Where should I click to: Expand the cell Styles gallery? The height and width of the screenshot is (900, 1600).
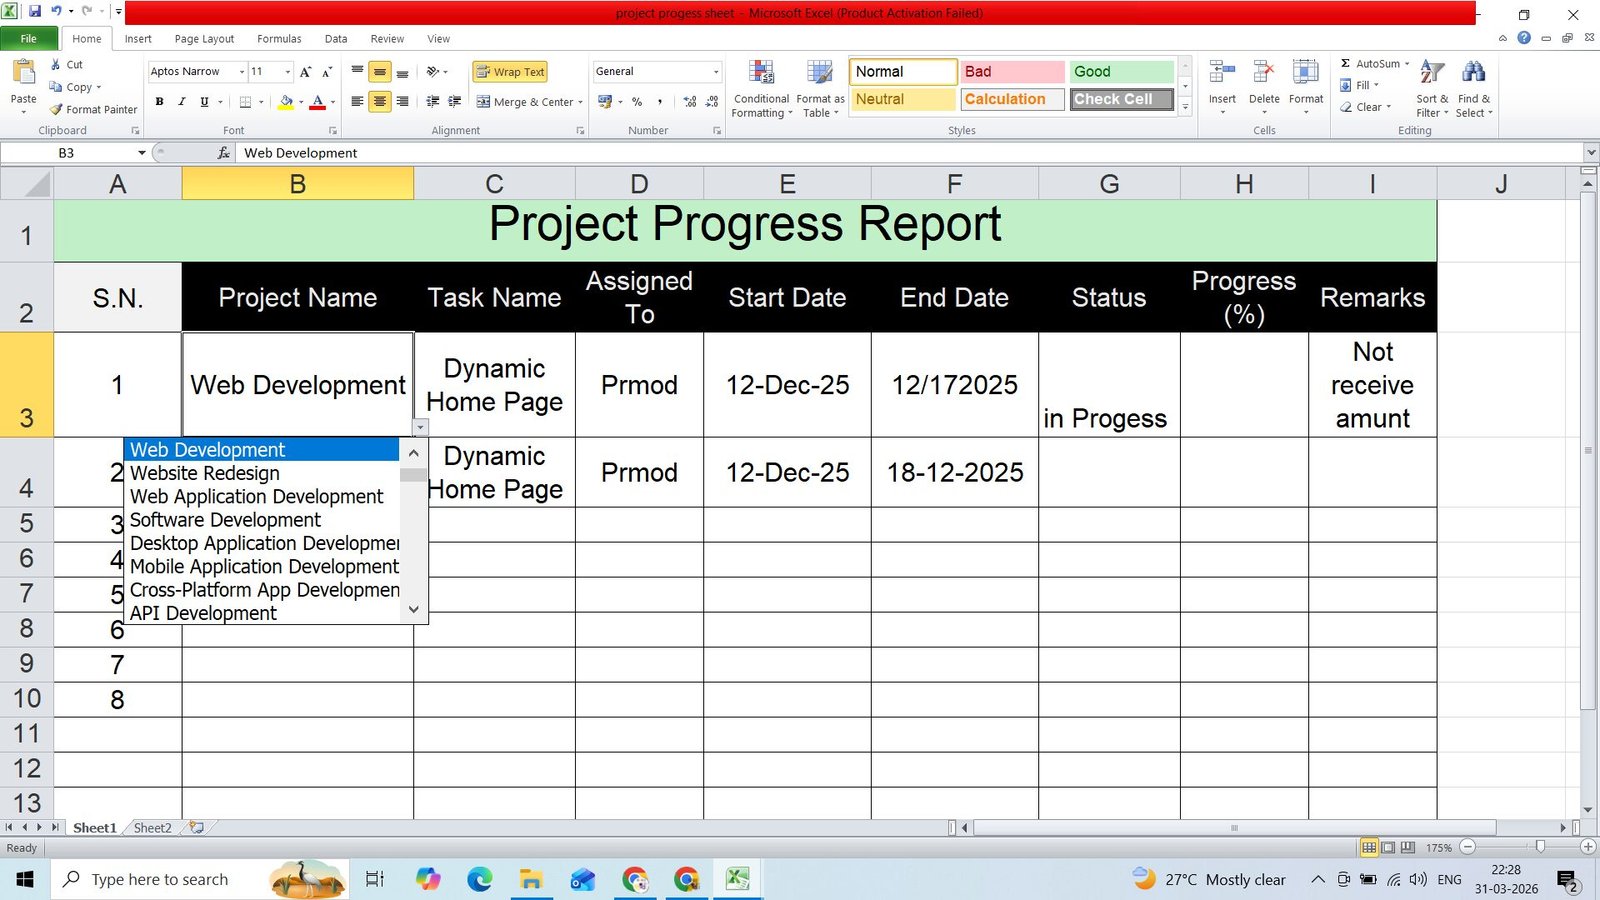coord(1185,107)
